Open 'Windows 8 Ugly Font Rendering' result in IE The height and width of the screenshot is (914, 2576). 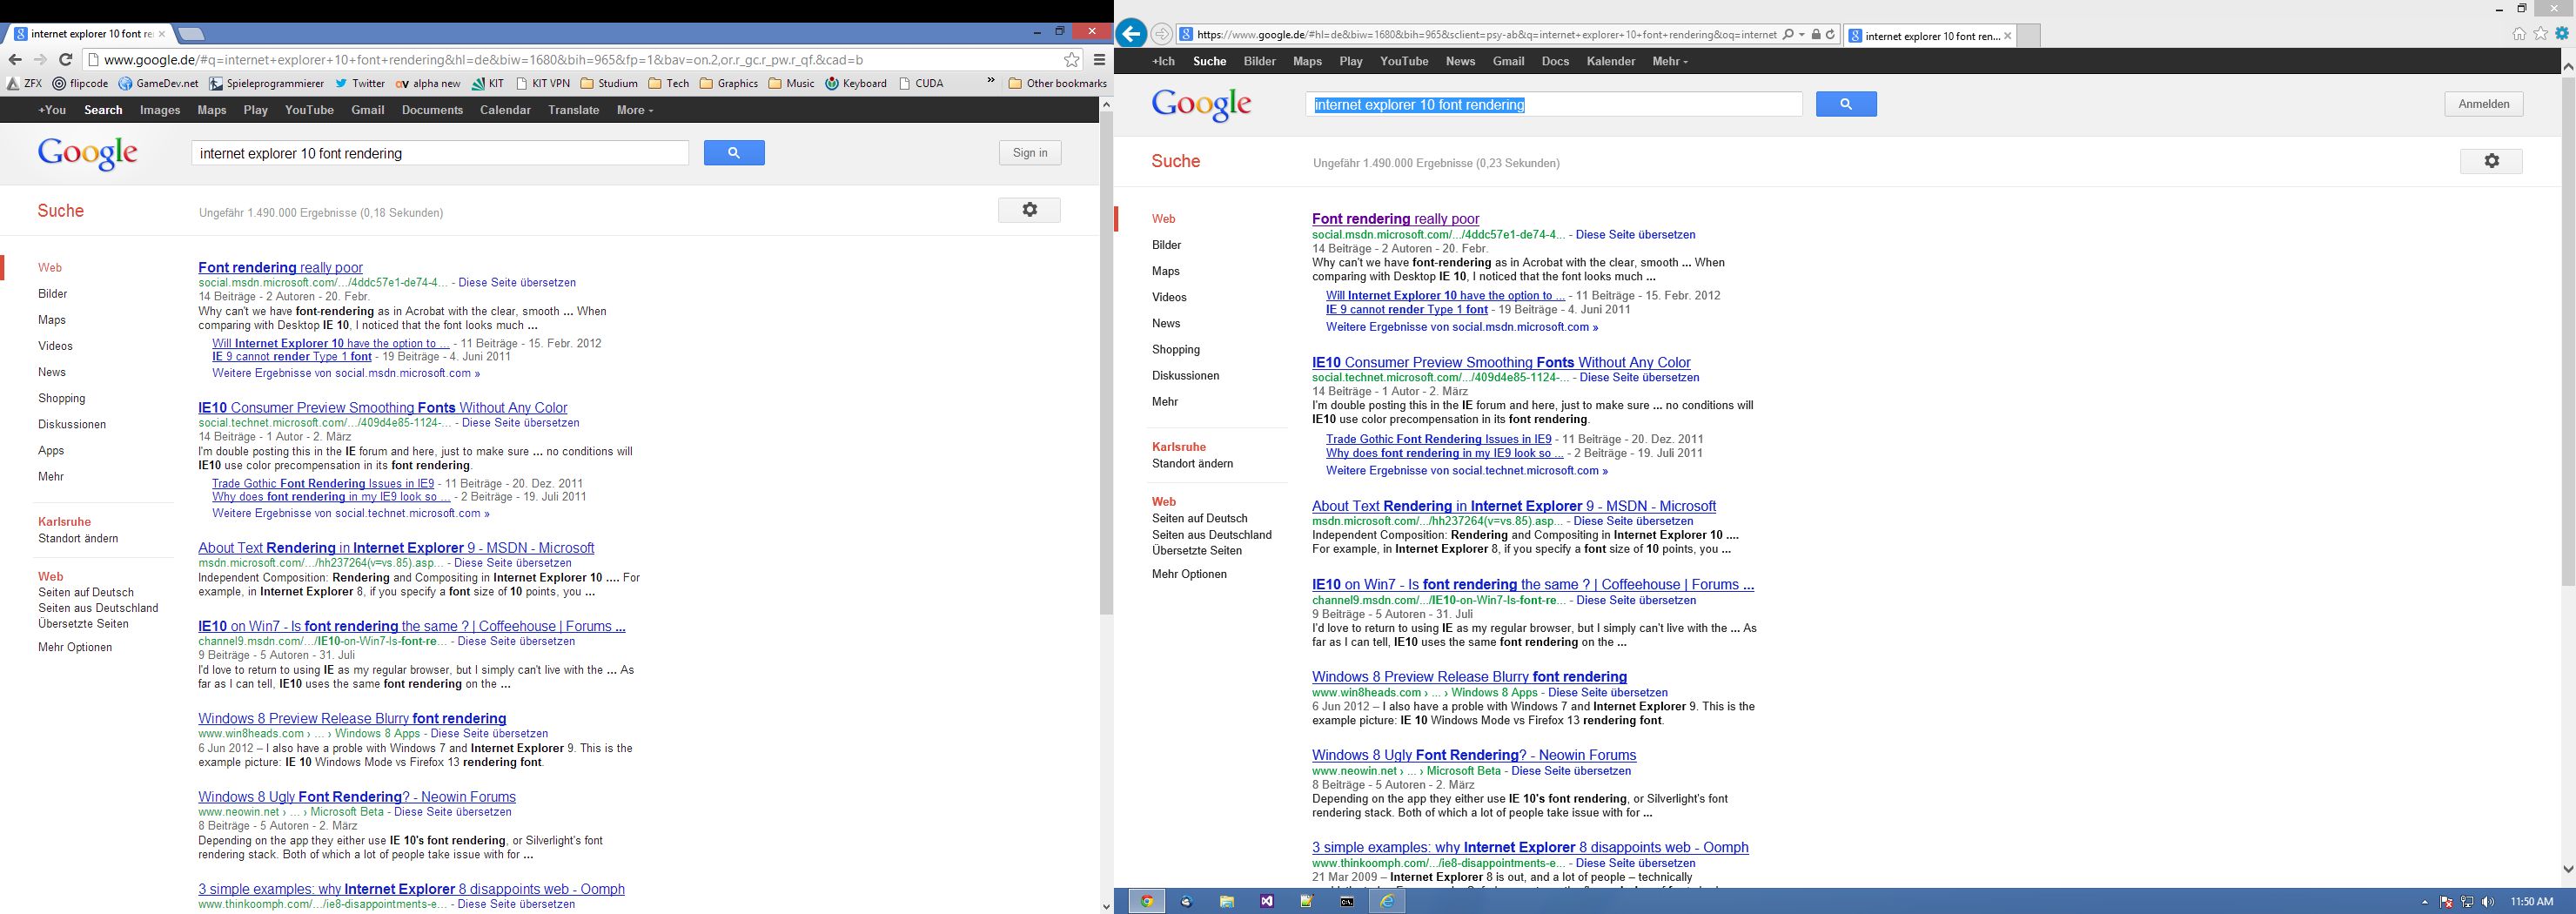(1473, 755)
